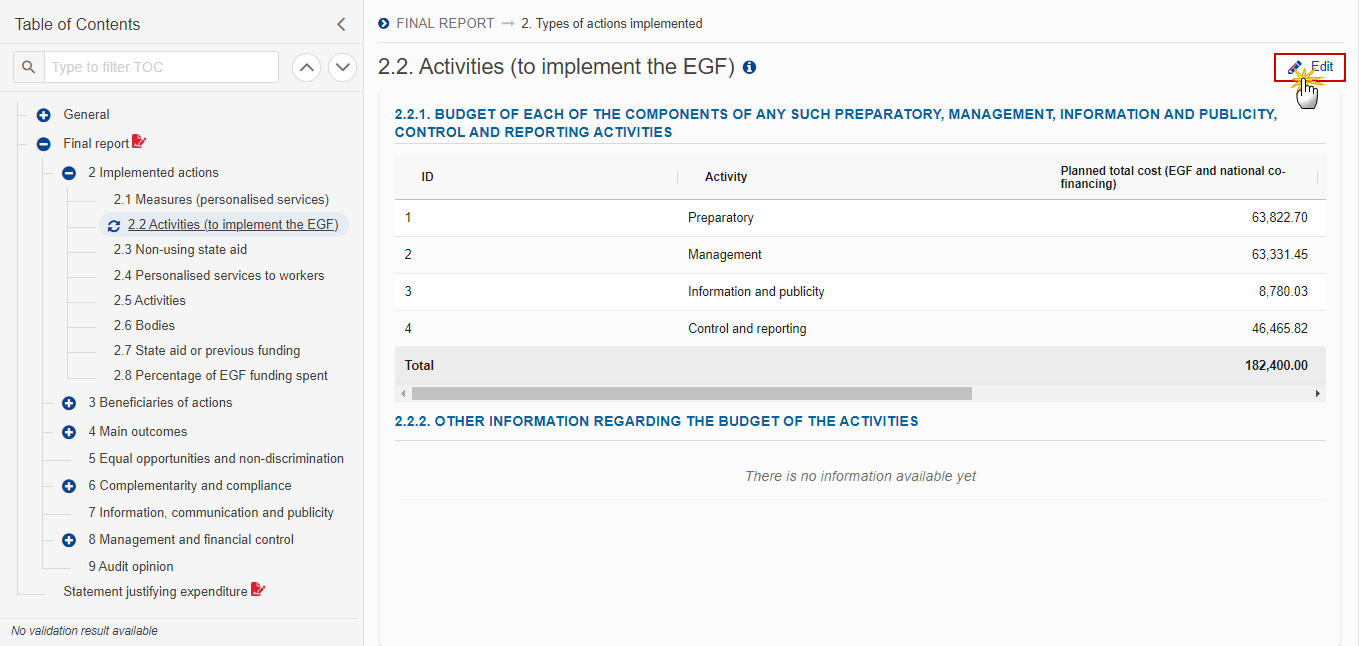Go to next TOC match down arrow
1359x646 pixels.
[343, 67]
